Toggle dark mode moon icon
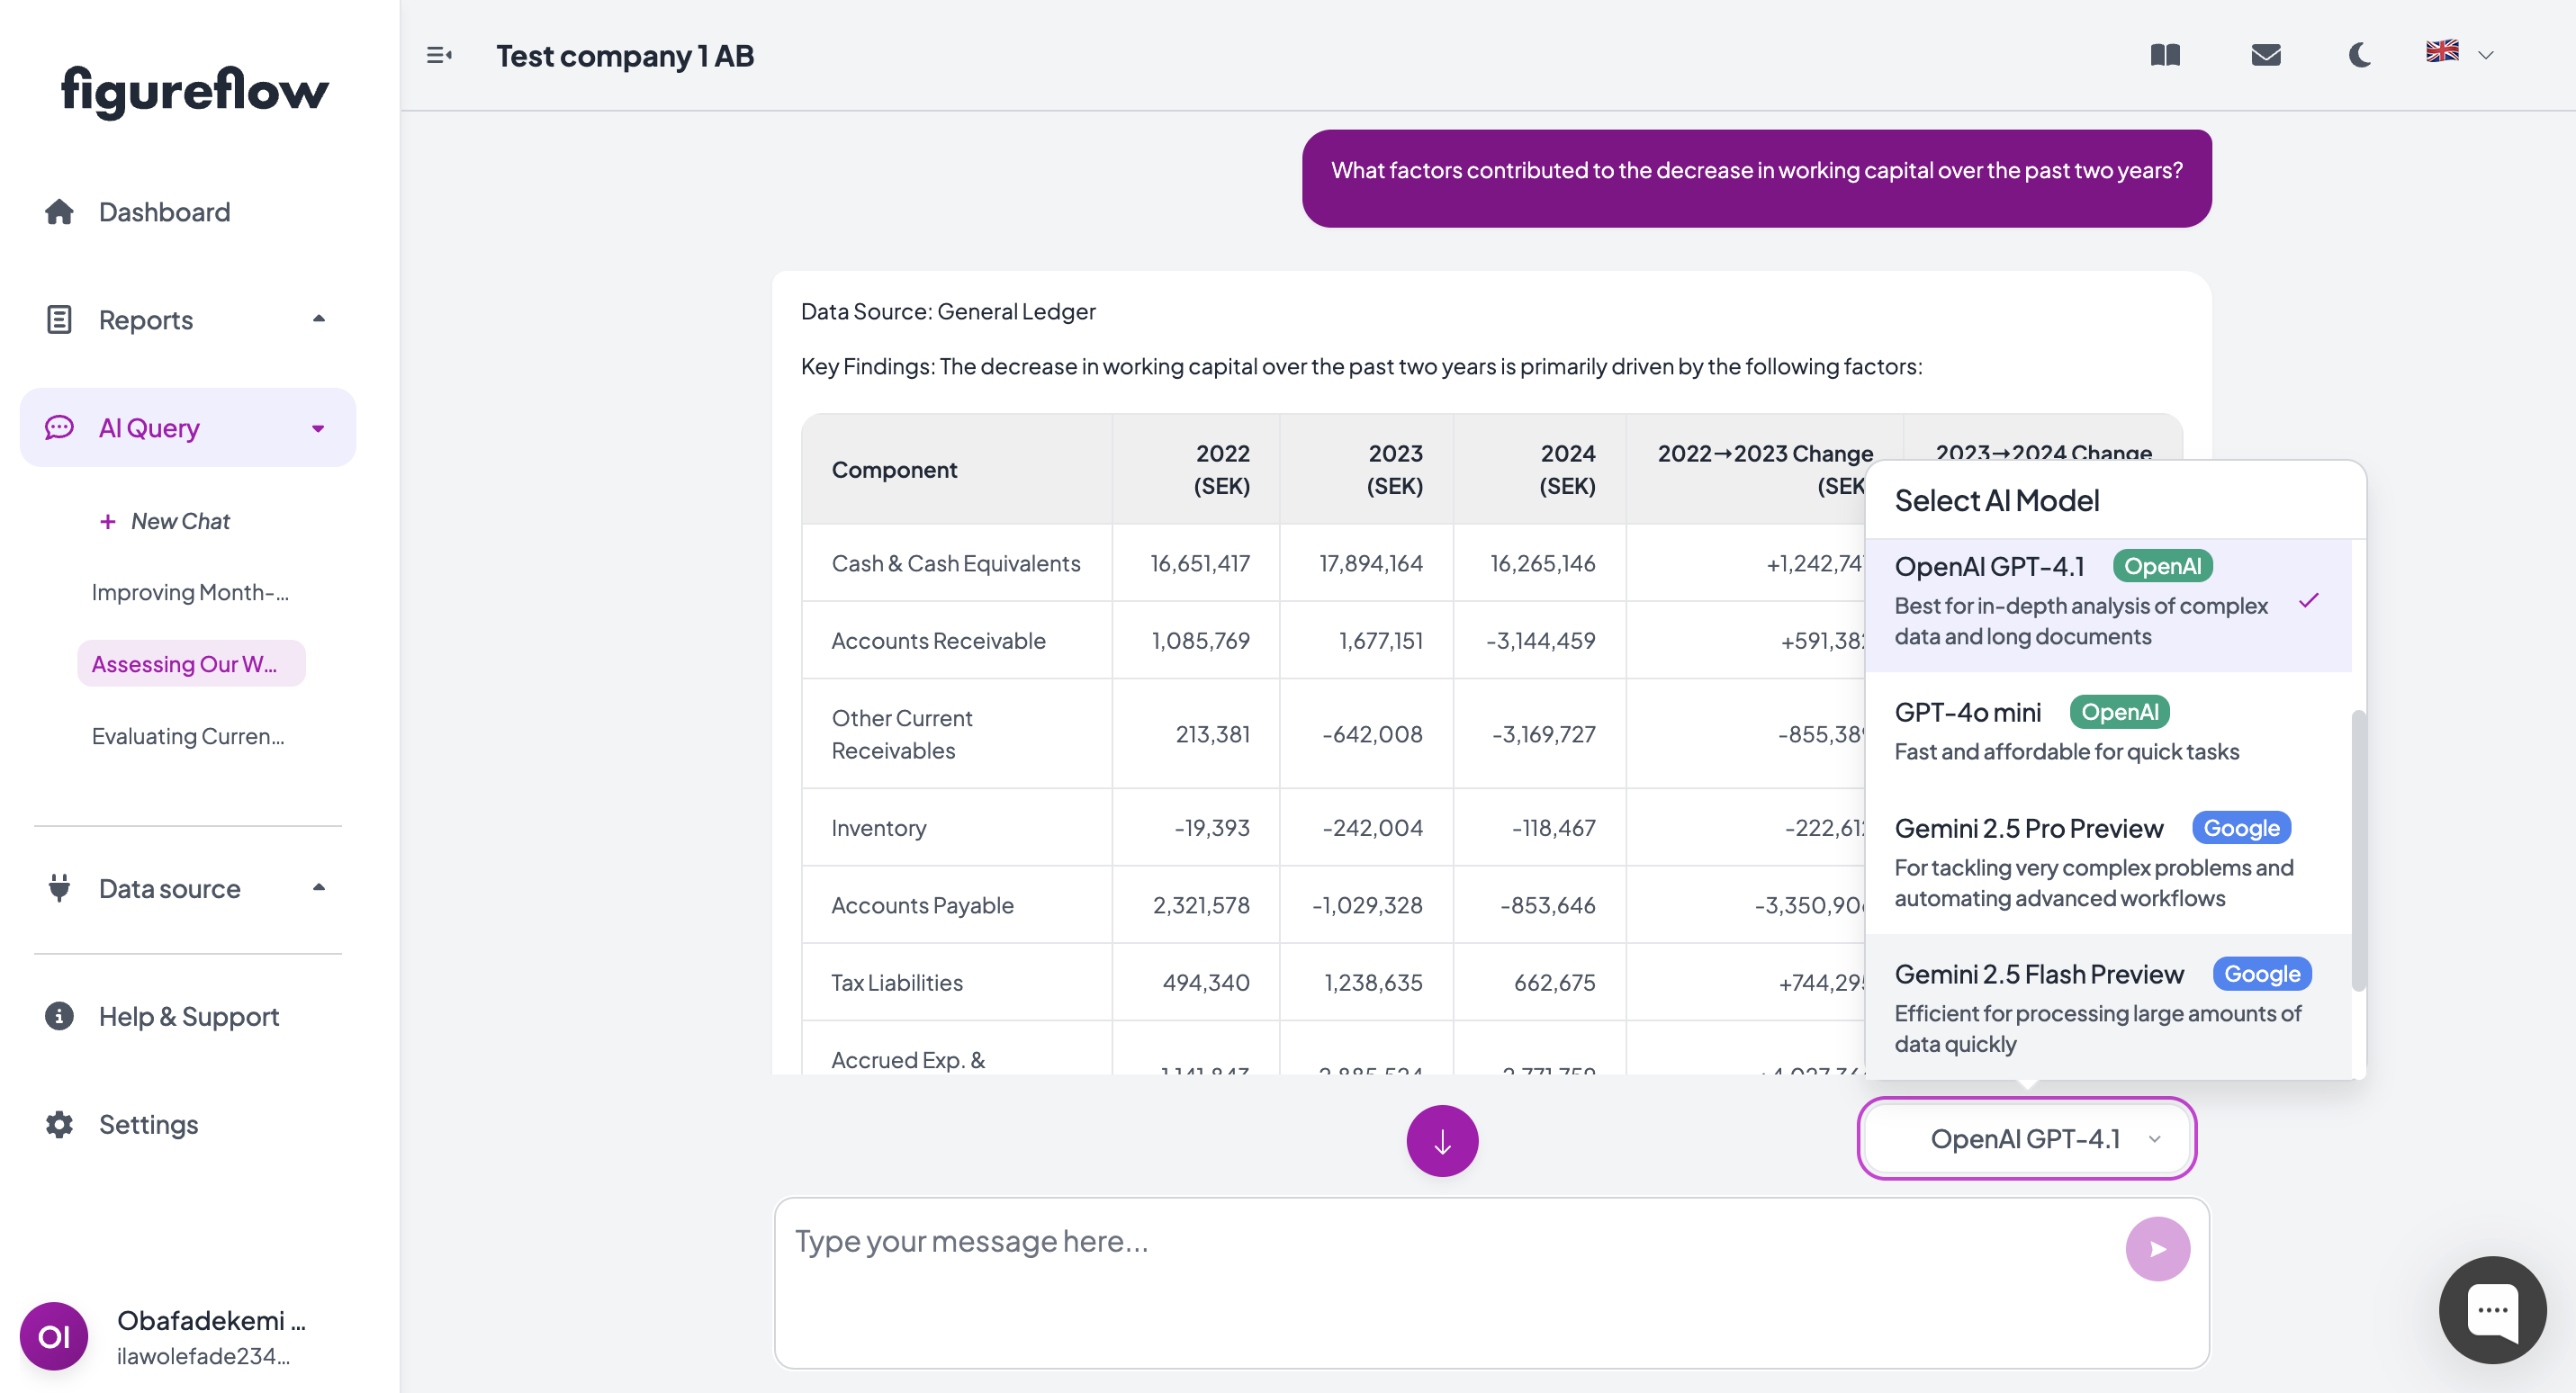The width and height of the screenshot is (2576, 1393). (x=2360, y=55)
